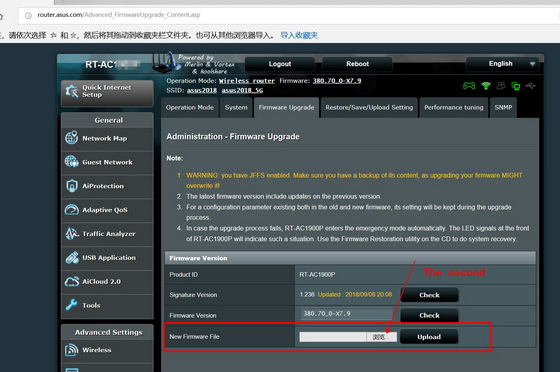This screenshot has height=372, width=560.
Task: Open AiProtection menu item
Action: click(107, 186)
